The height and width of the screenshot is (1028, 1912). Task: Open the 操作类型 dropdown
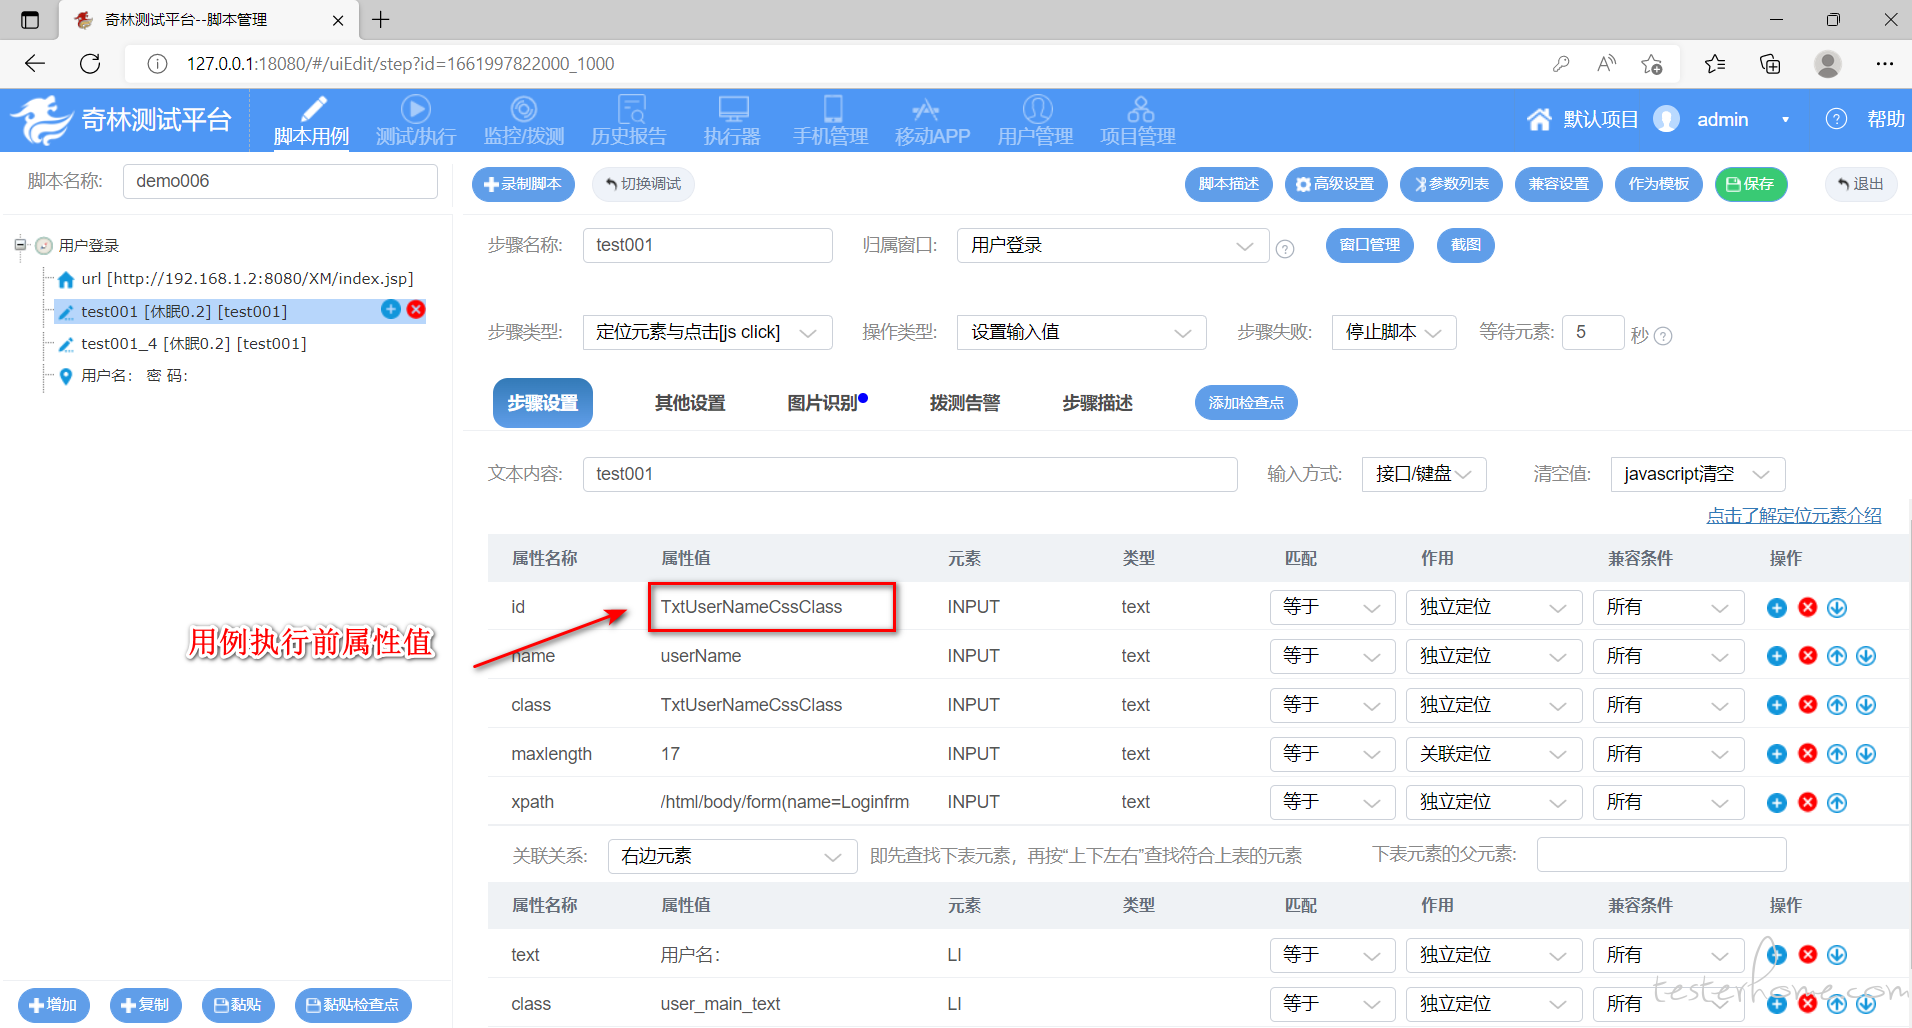point(1081,332)
